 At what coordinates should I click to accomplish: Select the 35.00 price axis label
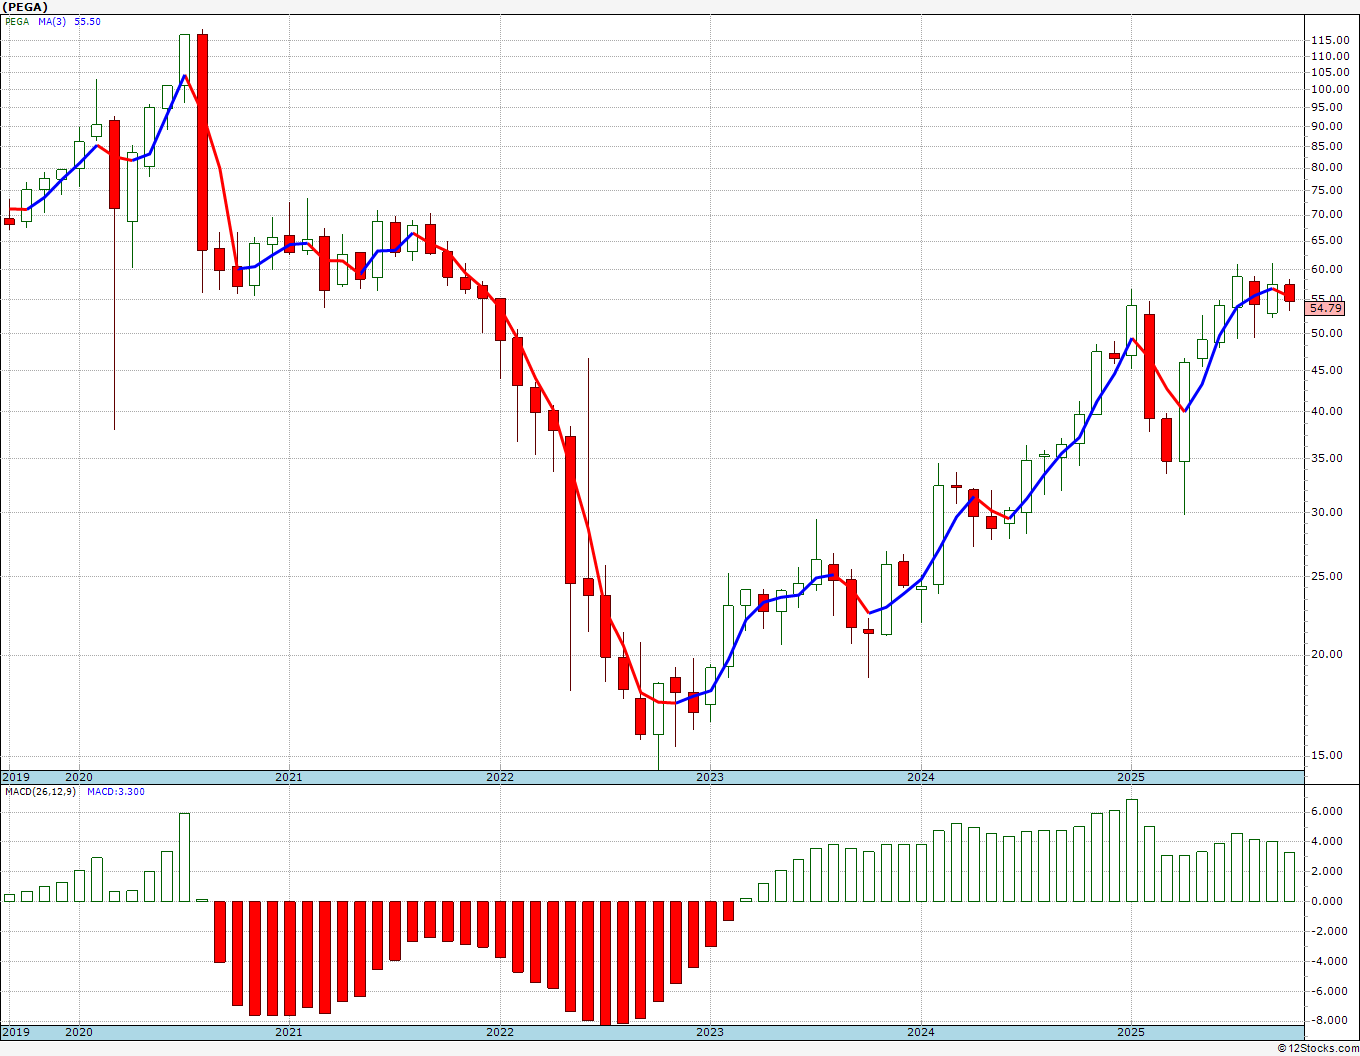click(1328, 458)
